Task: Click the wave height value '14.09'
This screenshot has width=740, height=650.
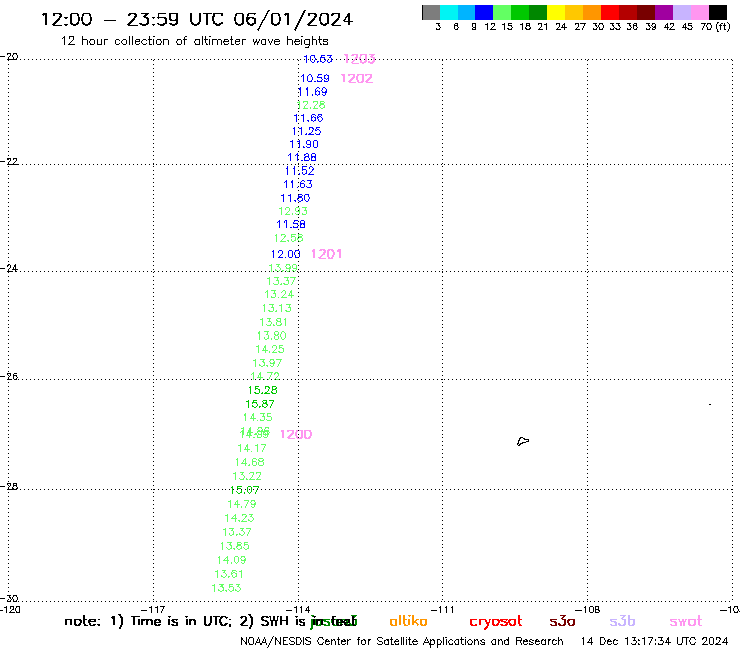Action: (231, 560)
